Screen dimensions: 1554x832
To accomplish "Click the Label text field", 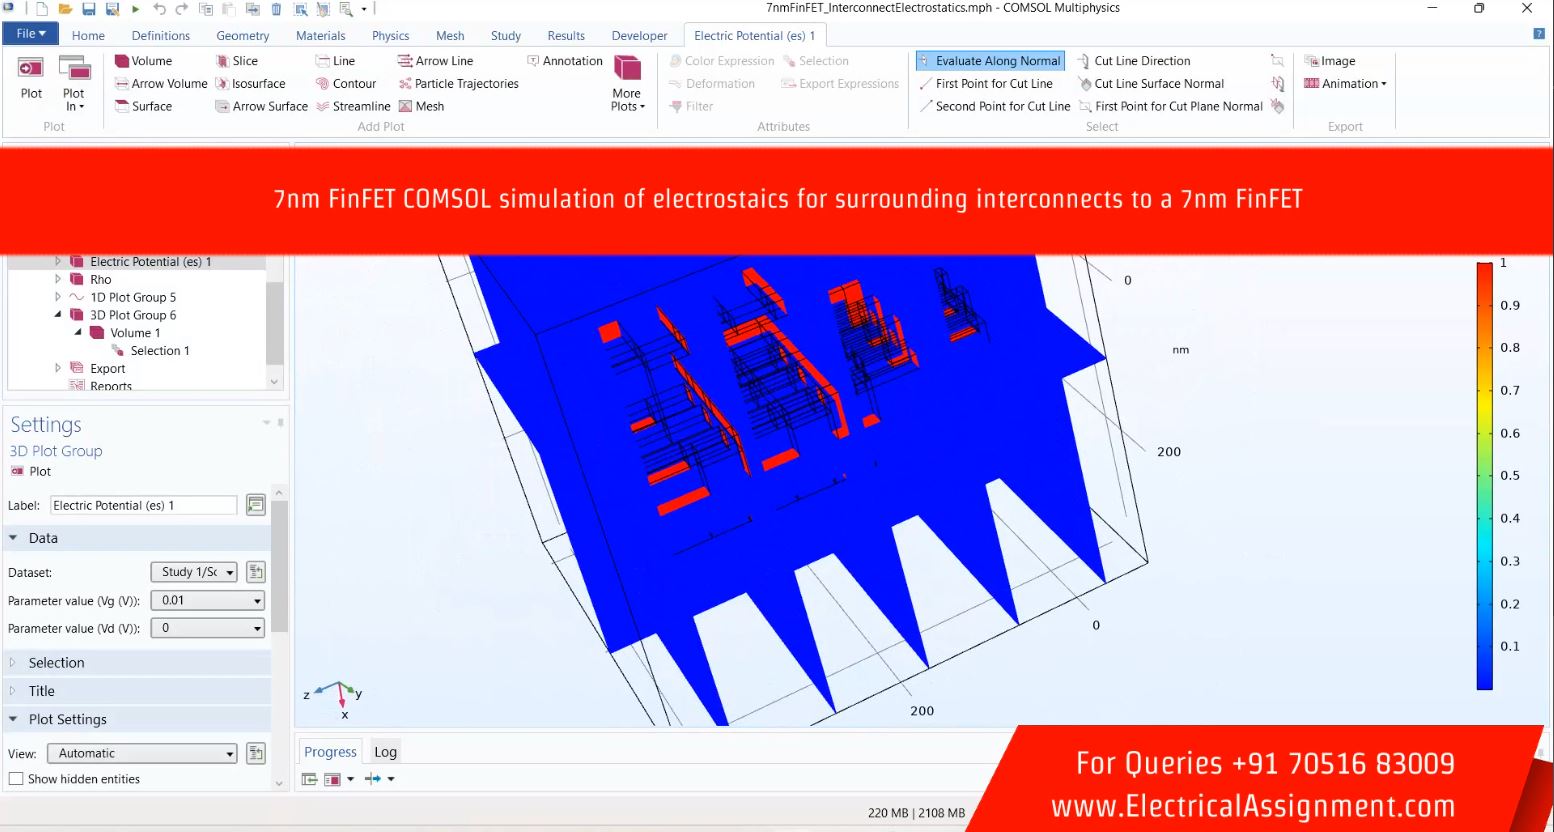I will (143, 506).
